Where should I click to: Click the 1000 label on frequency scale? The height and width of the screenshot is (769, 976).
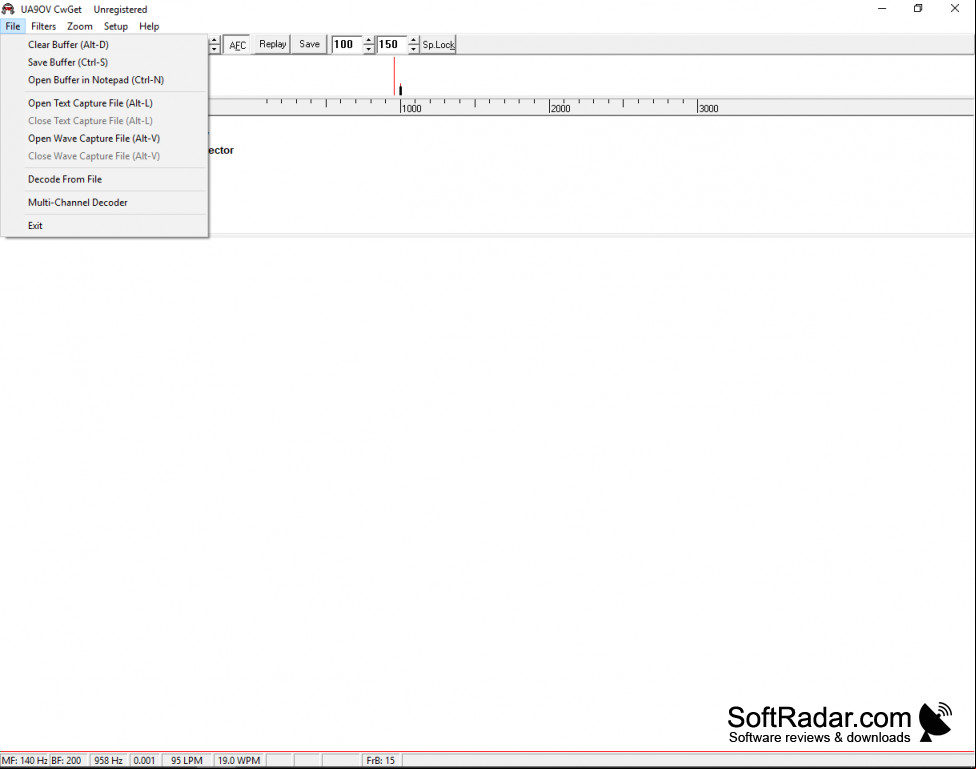coord(411,108)
